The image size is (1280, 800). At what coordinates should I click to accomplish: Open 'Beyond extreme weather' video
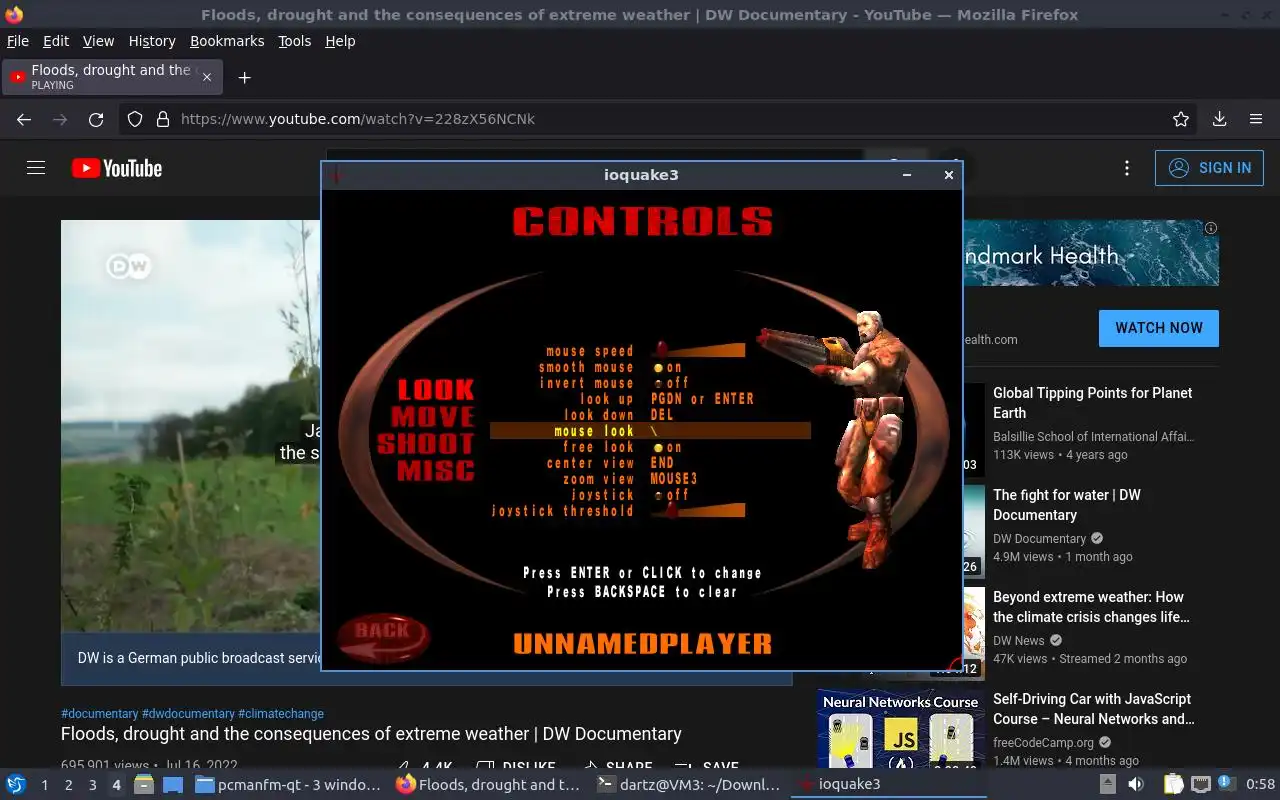(1091, 607)
